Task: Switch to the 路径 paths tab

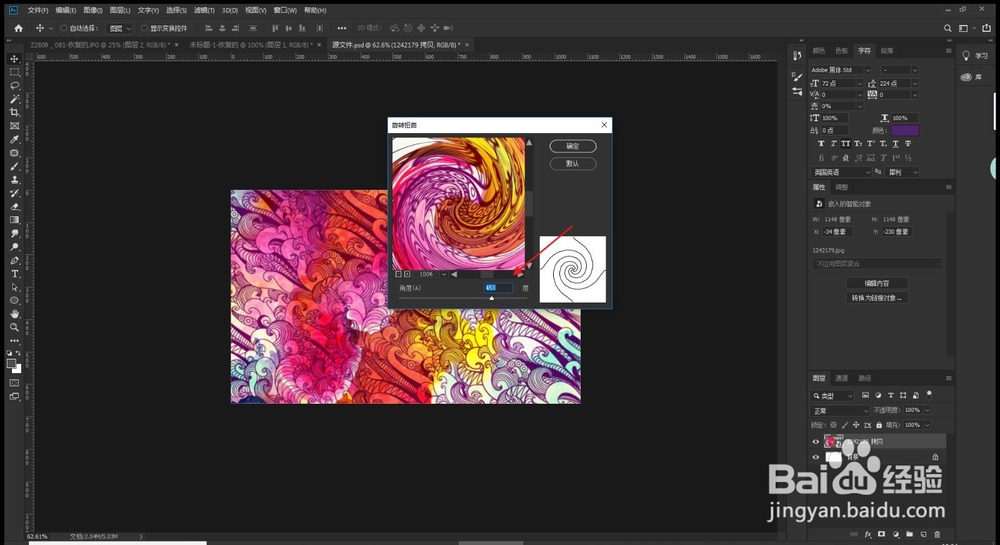Action: [x=865, y=378]
